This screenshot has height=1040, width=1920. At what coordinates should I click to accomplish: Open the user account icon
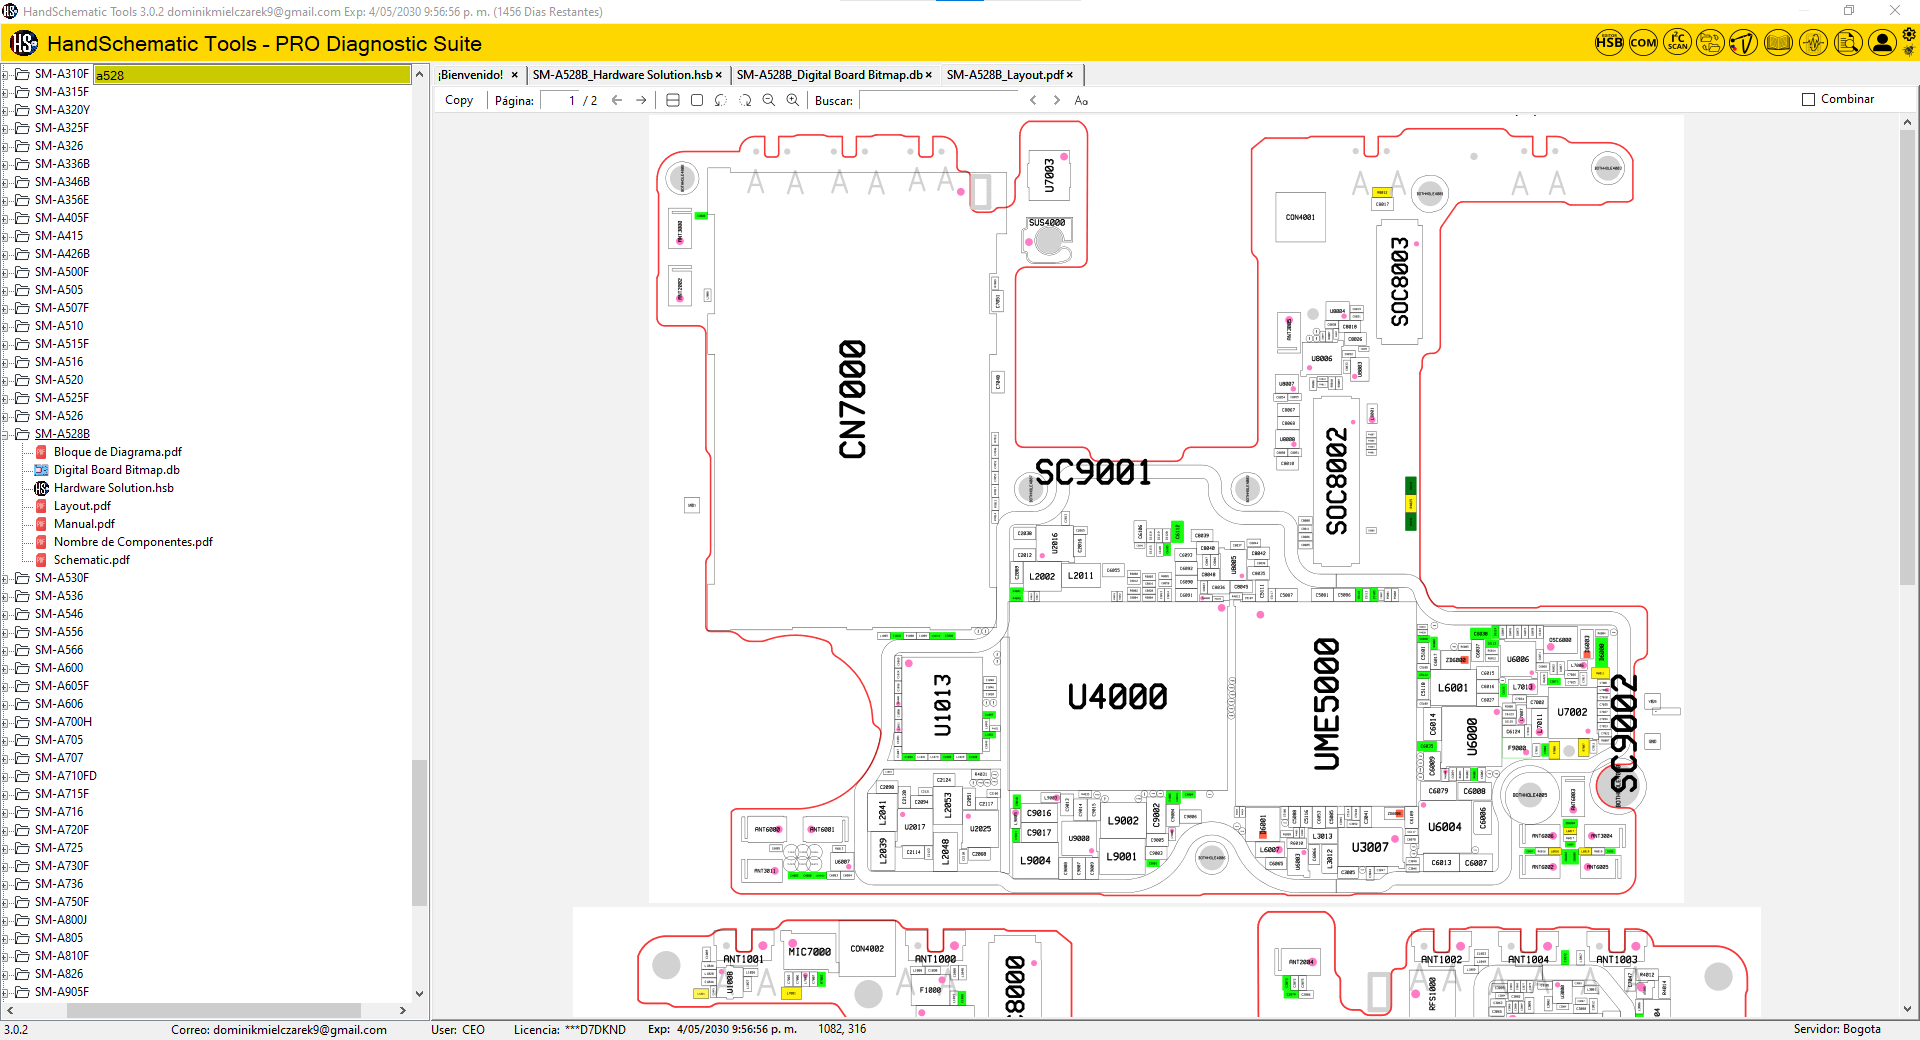pos(1882,43)
